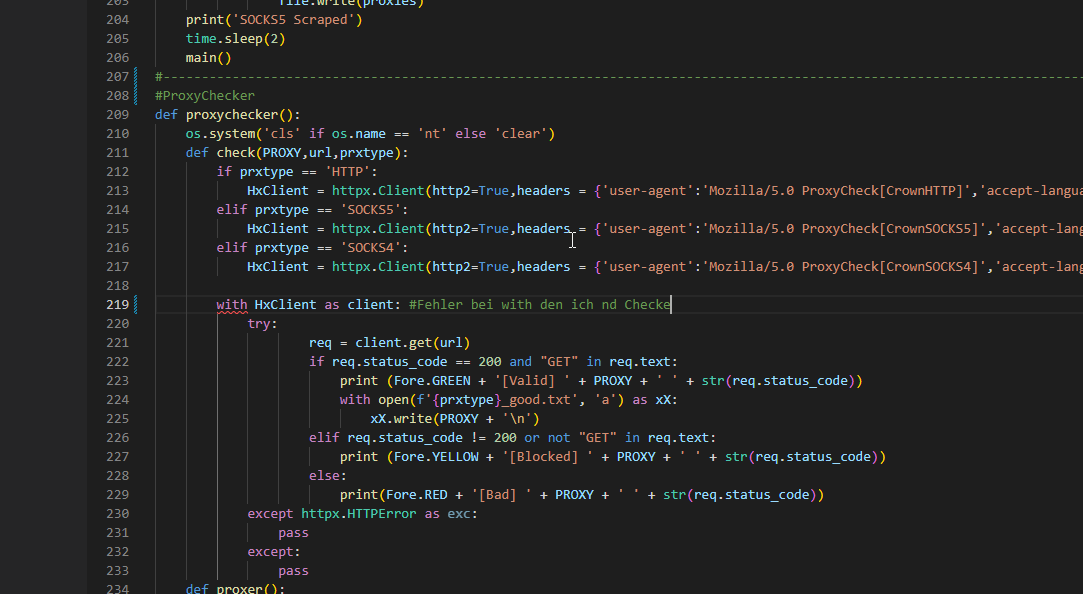Screen dimensions: 1083x594
Task: Click httpx.HTTPError in the except clause
Action: pos(359,514)
